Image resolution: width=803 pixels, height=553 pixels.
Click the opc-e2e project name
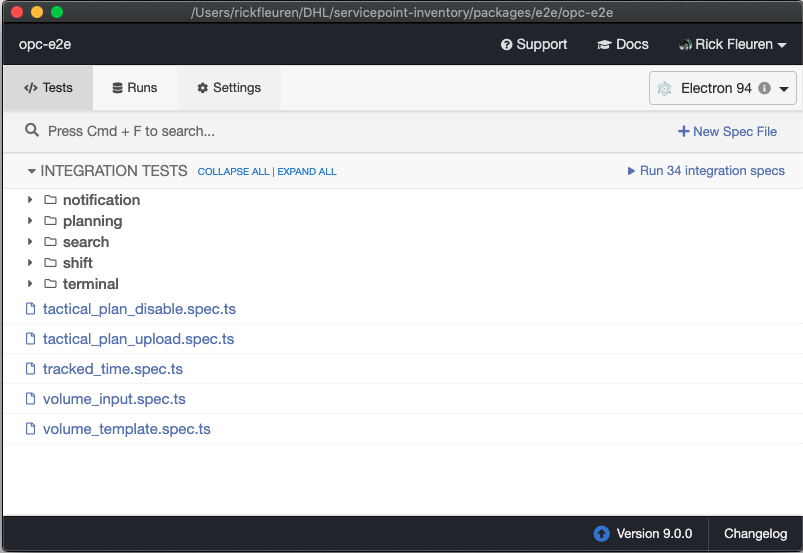45,45
